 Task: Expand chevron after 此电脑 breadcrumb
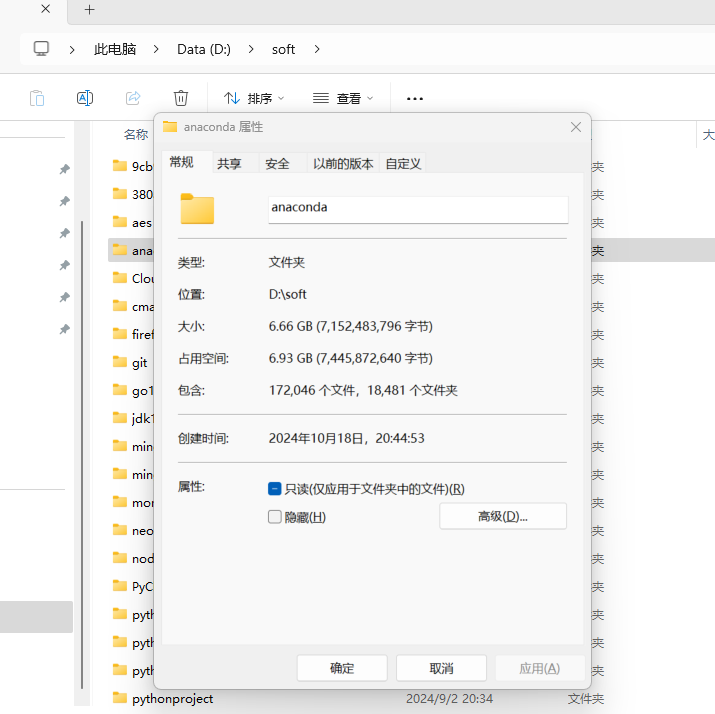click(x=156, y=49)
